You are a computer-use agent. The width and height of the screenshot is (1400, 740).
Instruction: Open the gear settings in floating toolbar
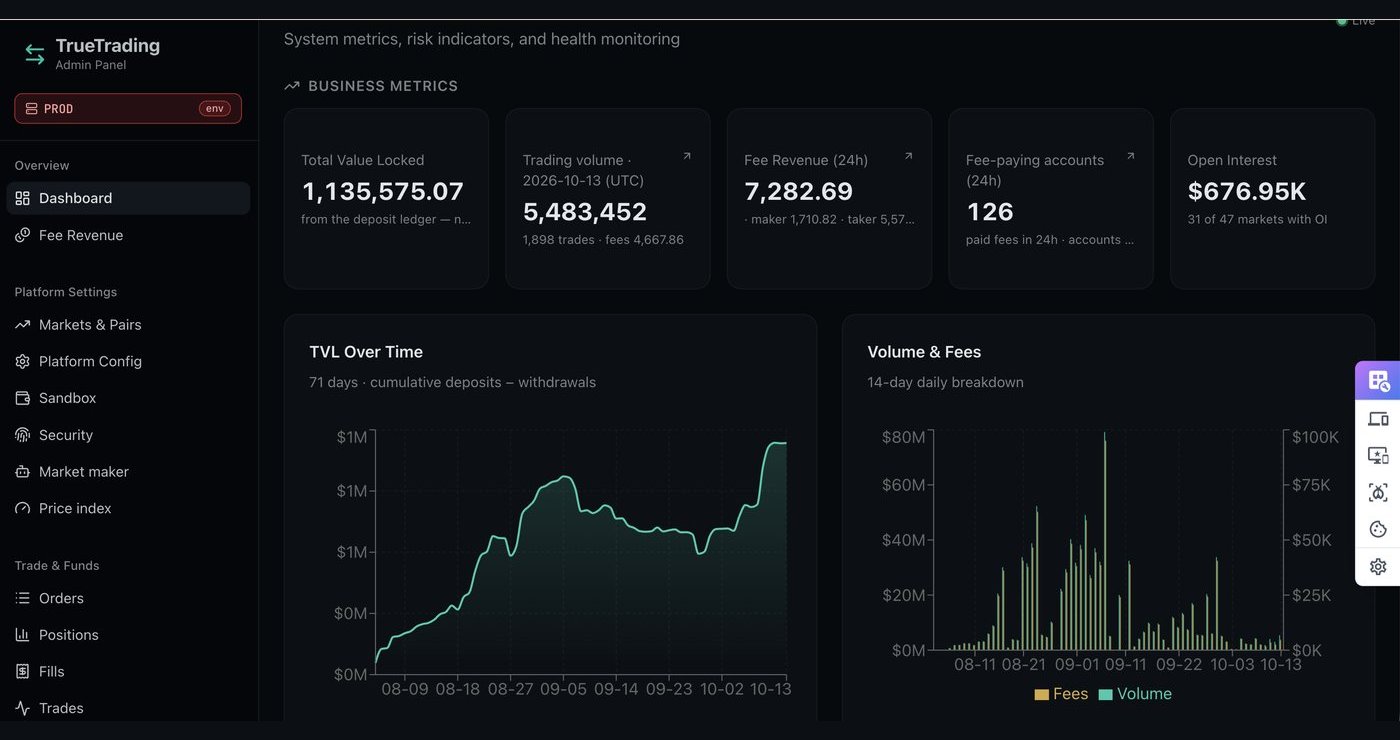click(x=1378, y=566)
